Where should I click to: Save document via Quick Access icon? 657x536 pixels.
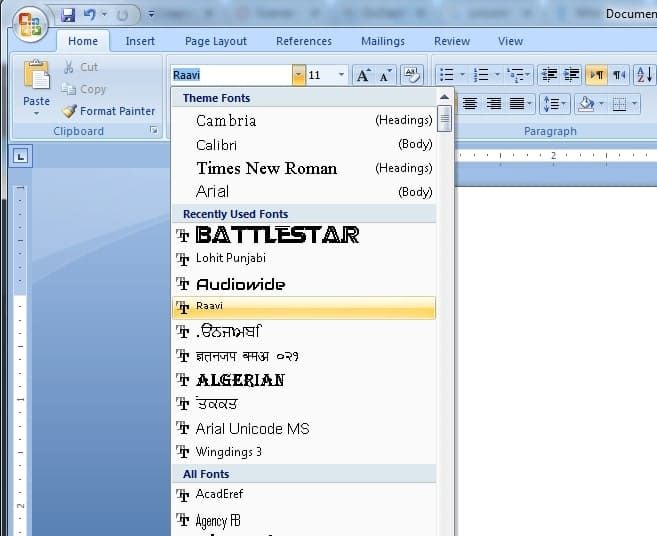[x=68, y=15]
